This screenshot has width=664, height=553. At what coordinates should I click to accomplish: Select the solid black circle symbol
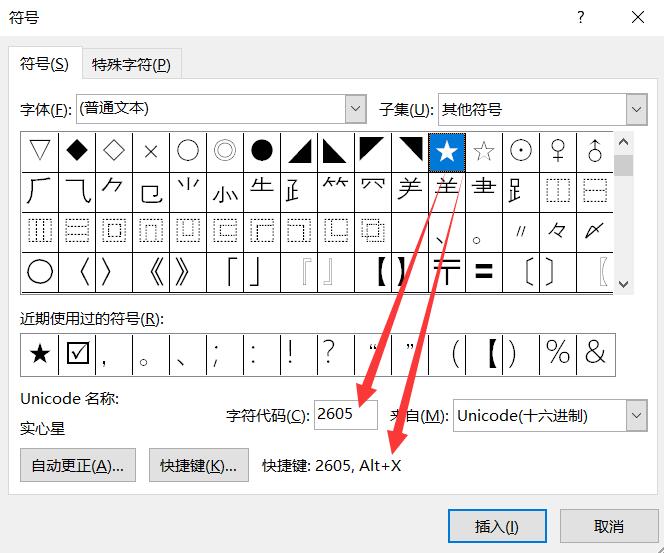[262, 152]
